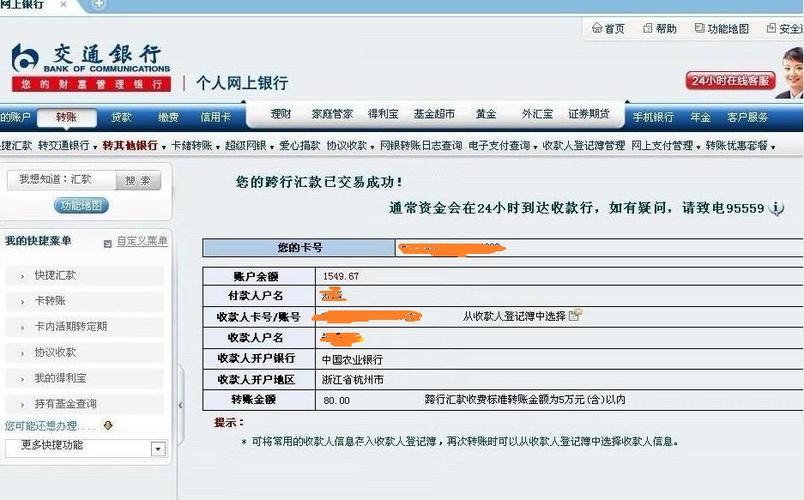Image resolution: width=804 pixels, height=500 pixels.
Task: Open the 功能地图 link in top bar
Action: [x=722, y=29]
